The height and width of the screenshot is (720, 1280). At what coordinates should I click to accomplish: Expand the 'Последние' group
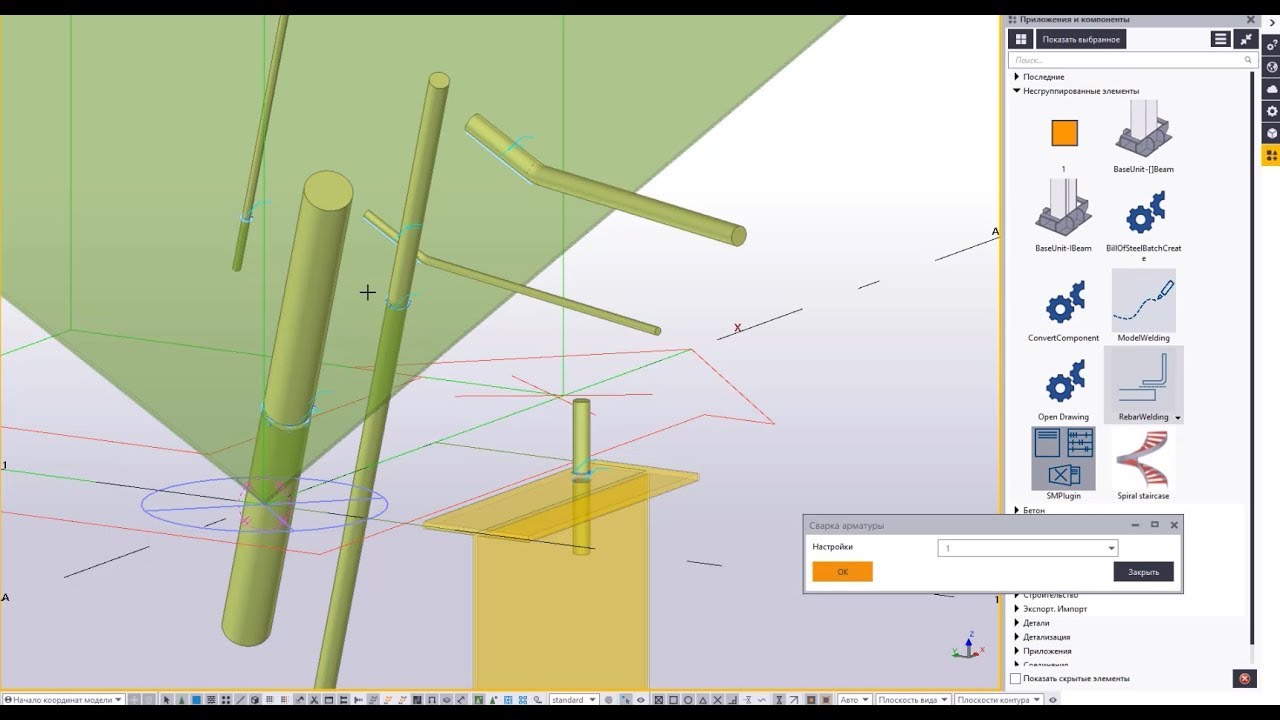pos(1017,77)
